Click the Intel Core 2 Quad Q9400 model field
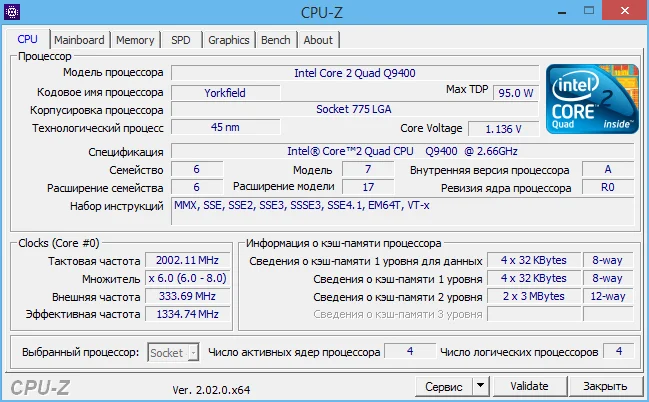 tap(355, 73)
